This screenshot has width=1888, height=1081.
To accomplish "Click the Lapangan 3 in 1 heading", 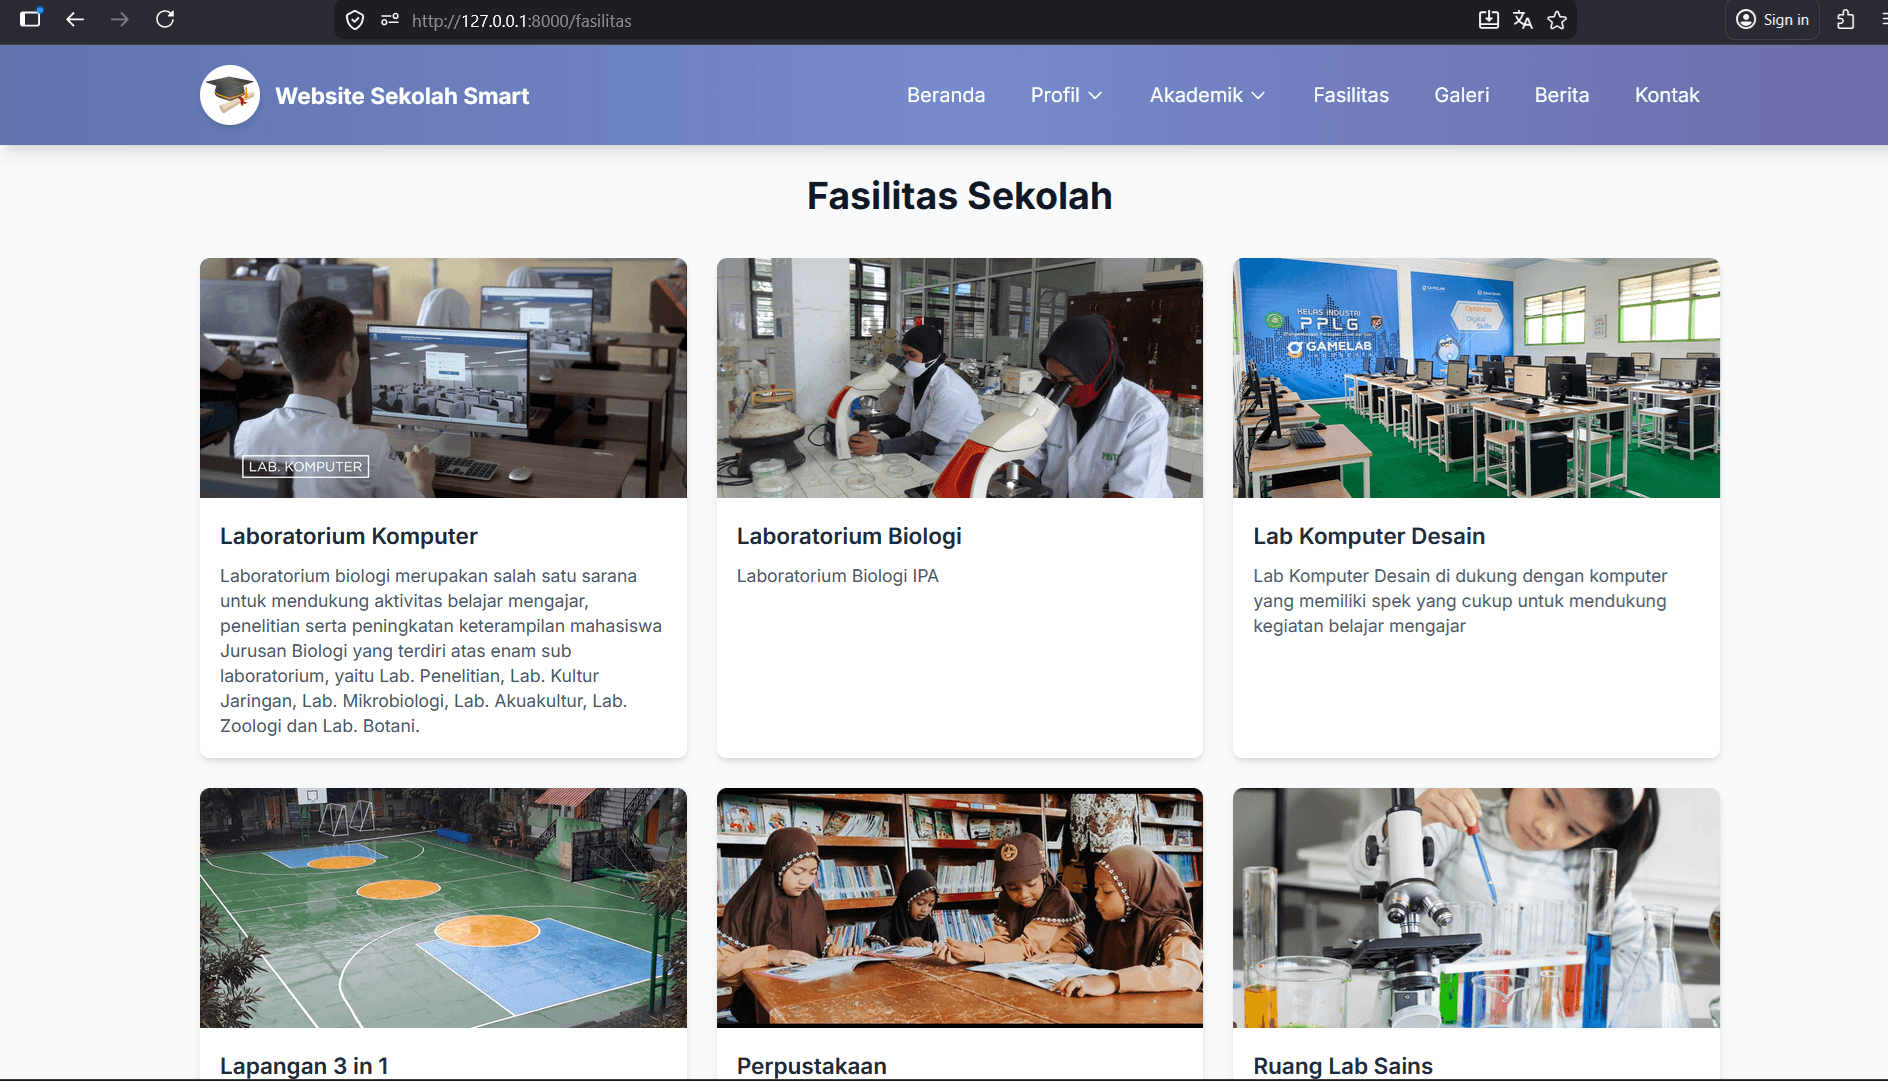I will pyautogui.click(x=304, y=1066).
